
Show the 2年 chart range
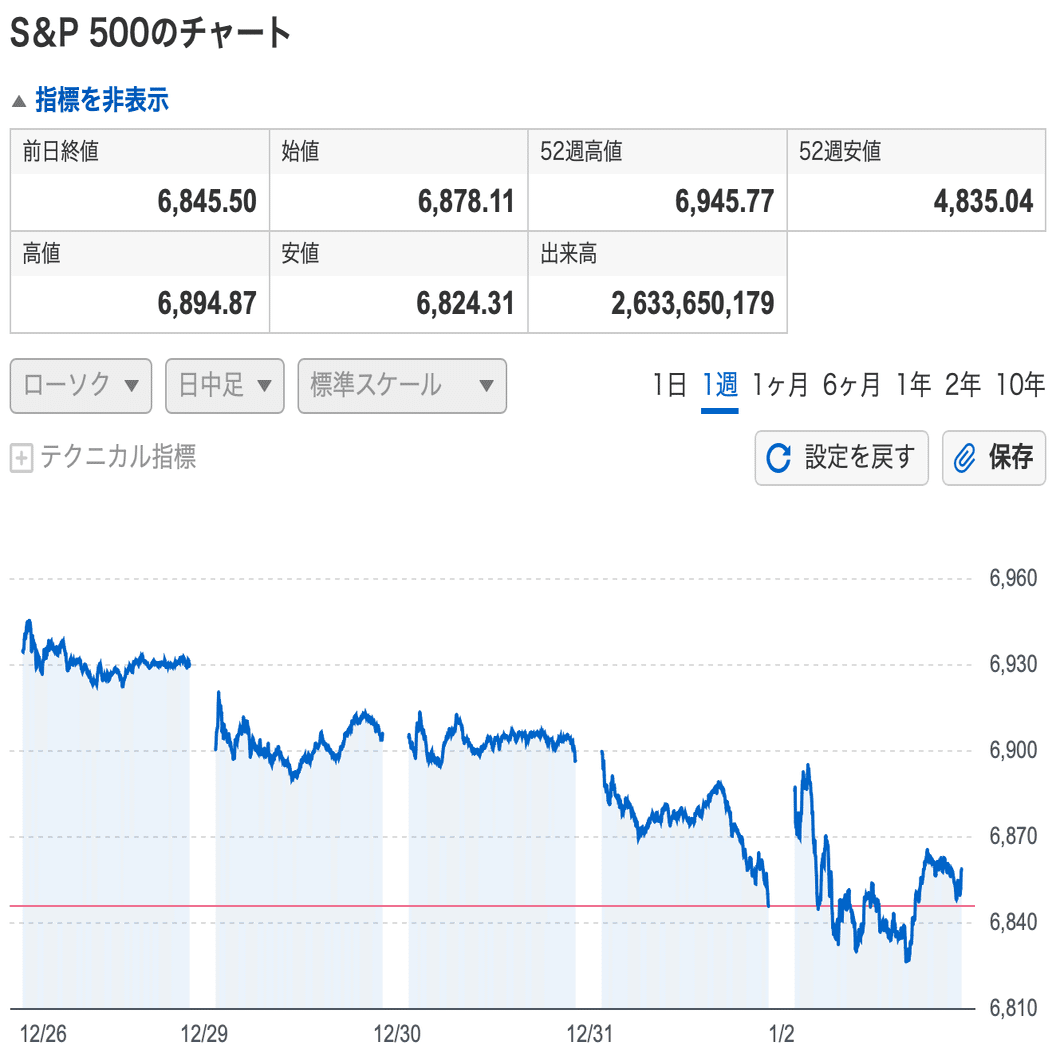[x=963, y=385]
